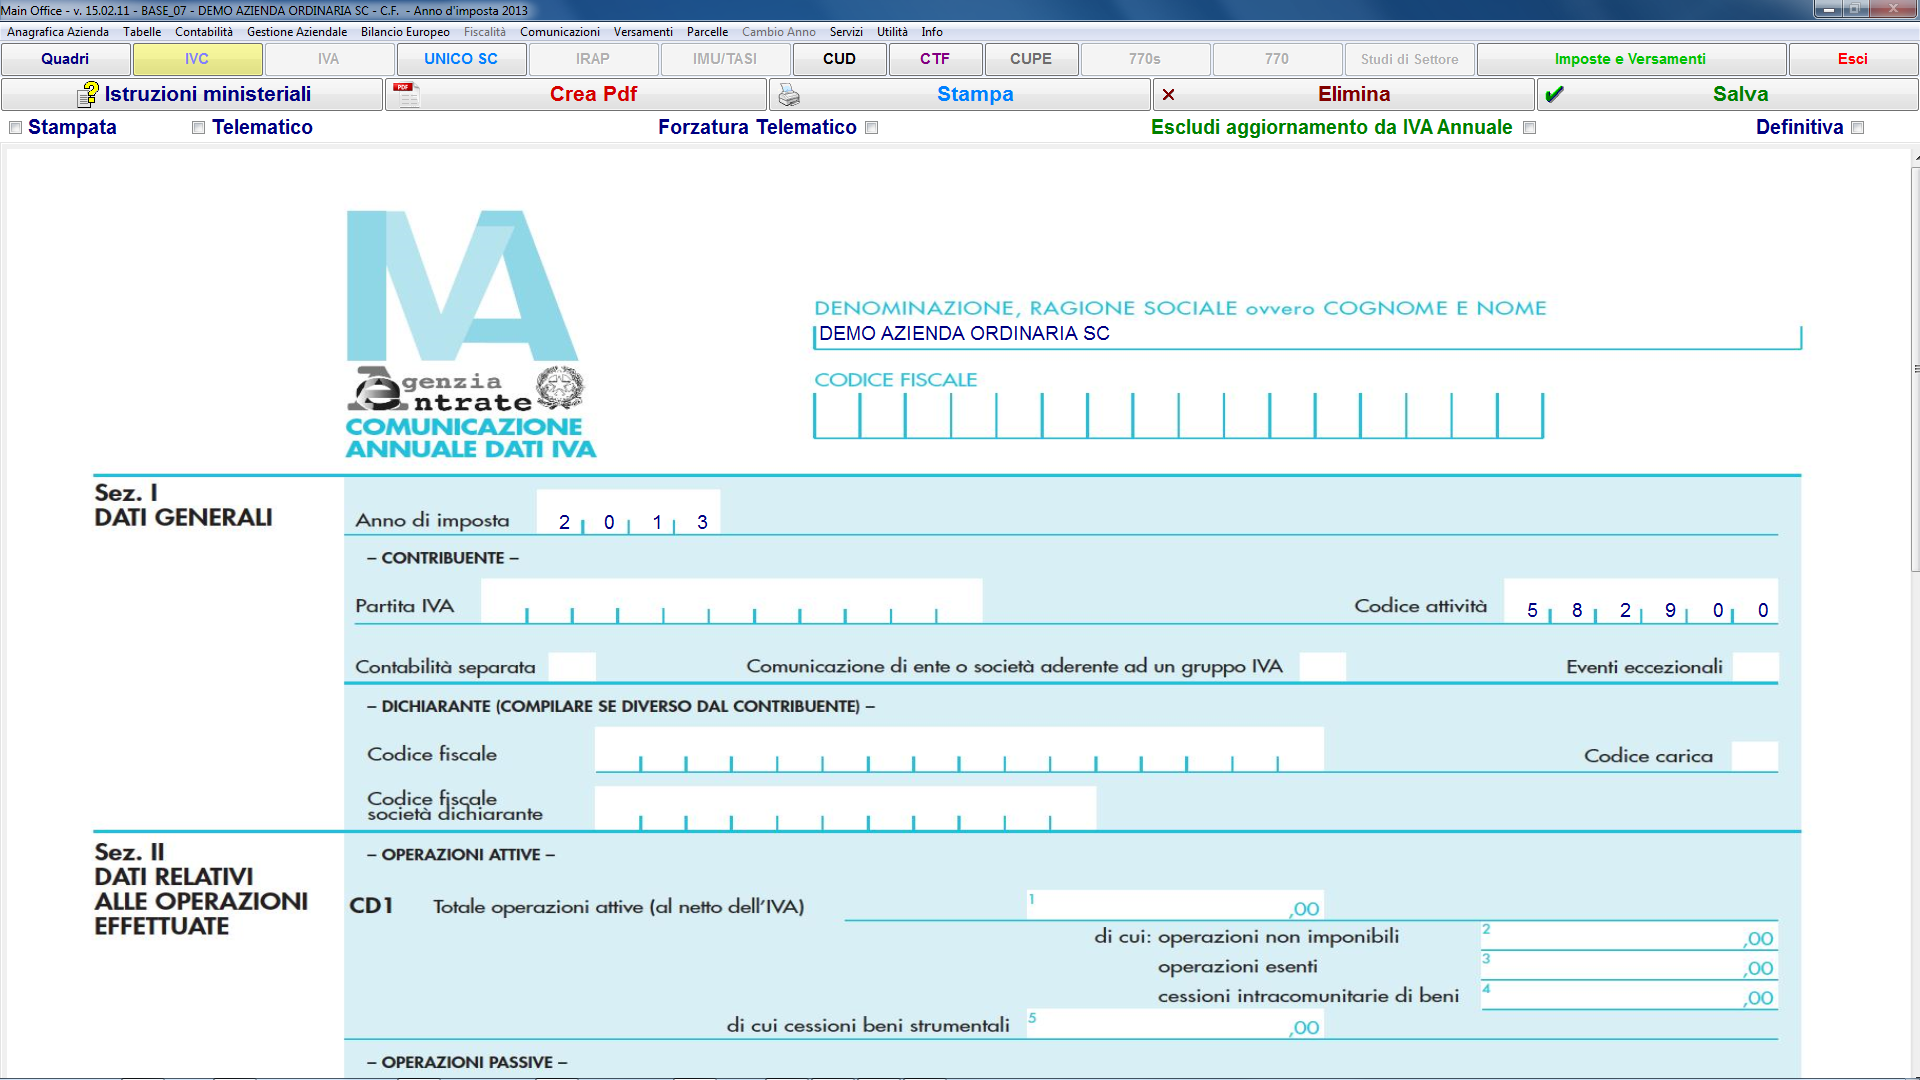
Task: Click the PDF icon beside Crea Pdf
Action: (x=408, y=95)
